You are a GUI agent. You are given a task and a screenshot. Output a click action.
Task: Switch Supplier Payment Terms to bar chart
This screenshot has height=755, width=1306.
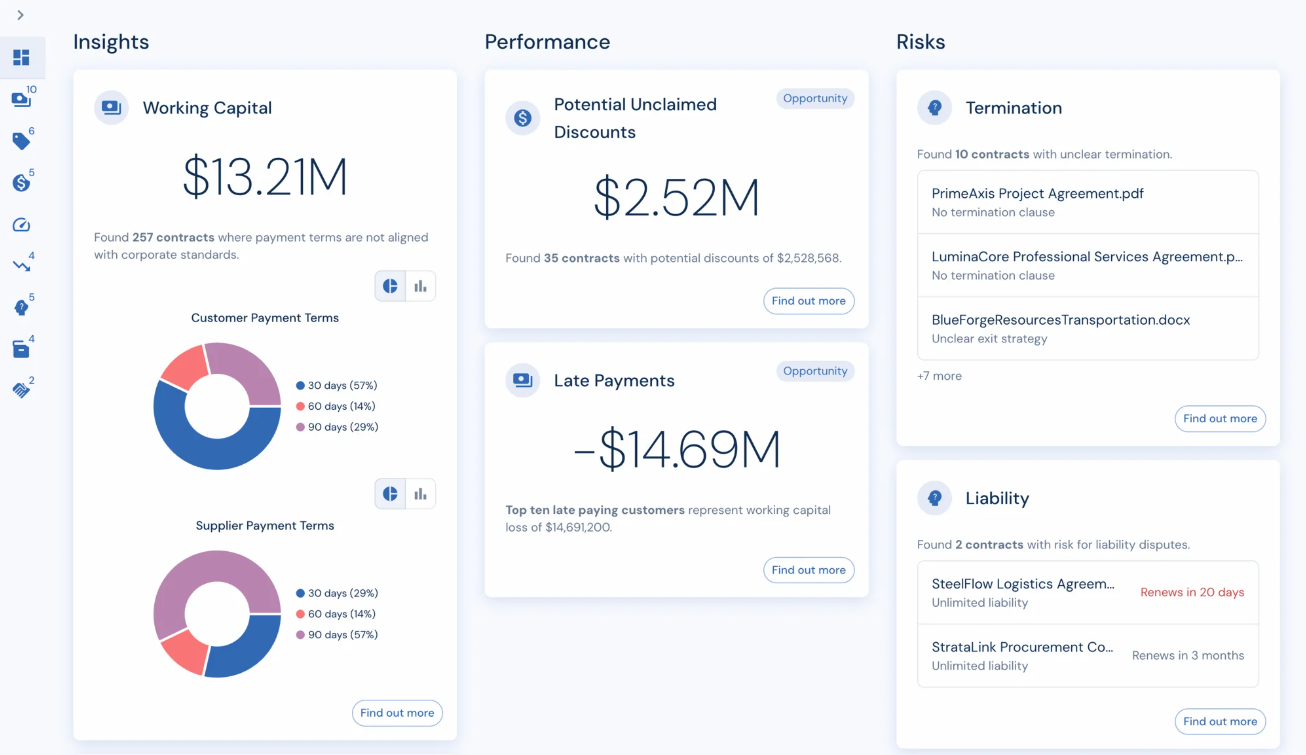(421, 494)
